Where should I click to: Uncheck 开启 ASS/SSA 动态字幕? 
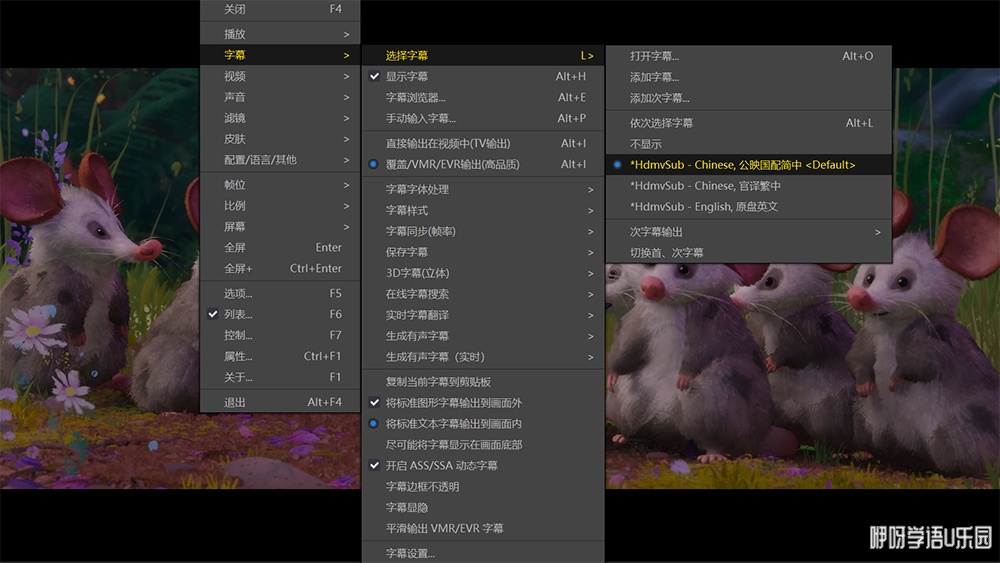(441, 466)
